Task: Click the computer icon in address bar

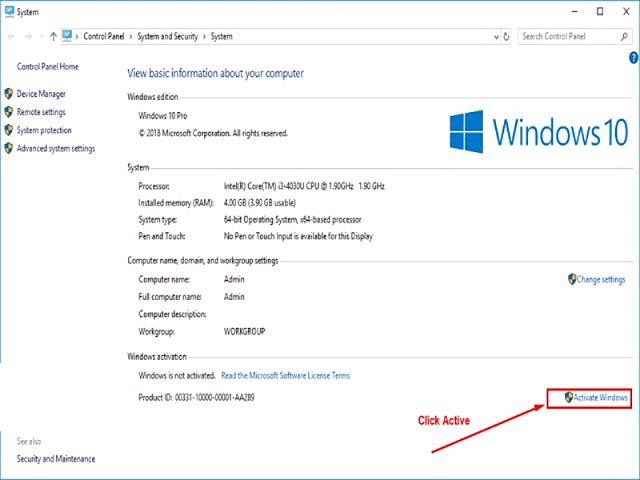Action: click(67, 36)
